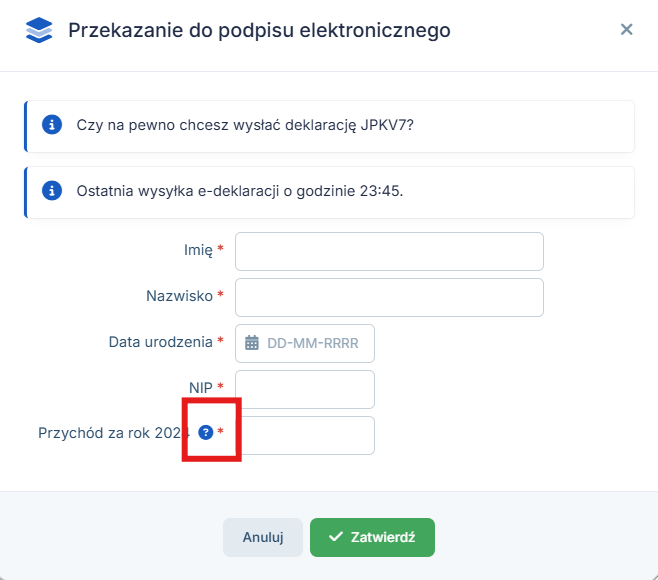
Task: Click the info icon beside 23:45 notice
Action: coord(52,190)
